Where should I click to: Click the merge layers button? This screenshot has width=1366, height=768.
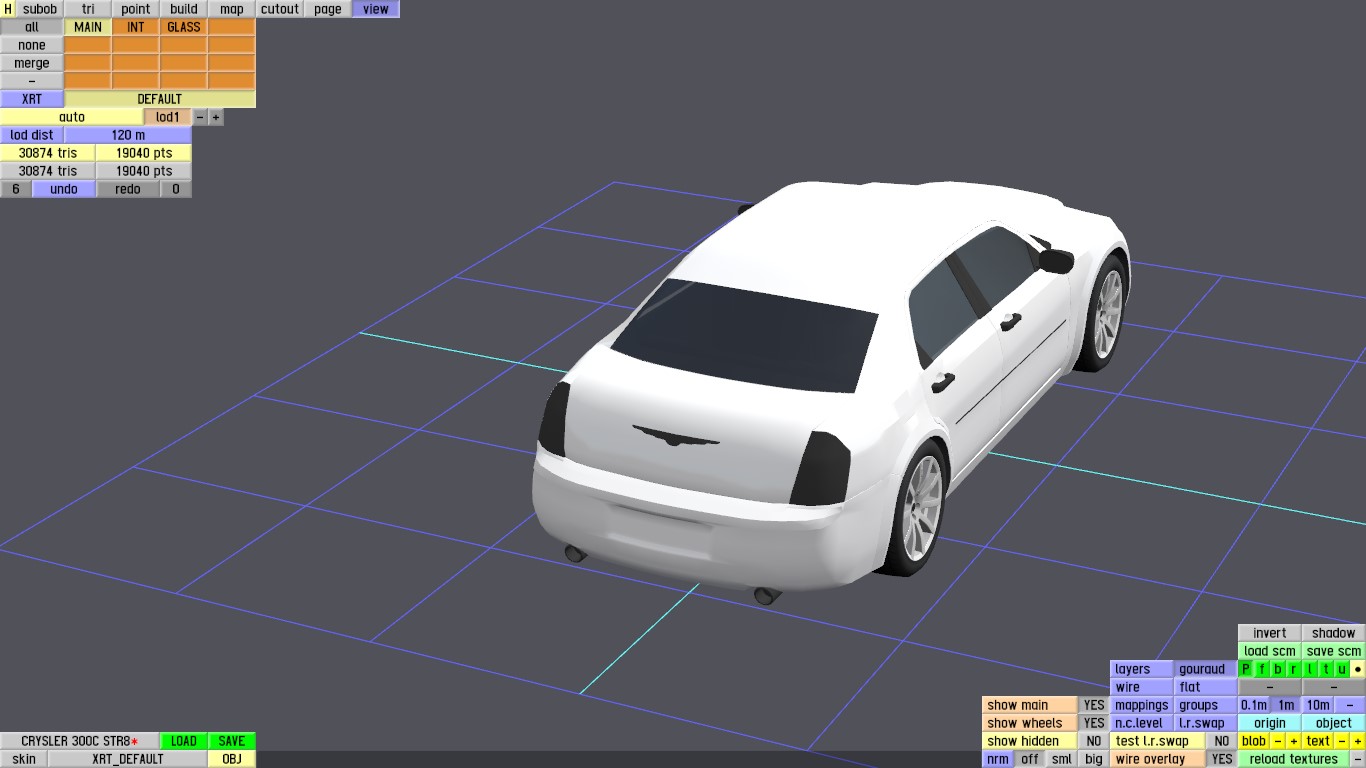point(32,63)
